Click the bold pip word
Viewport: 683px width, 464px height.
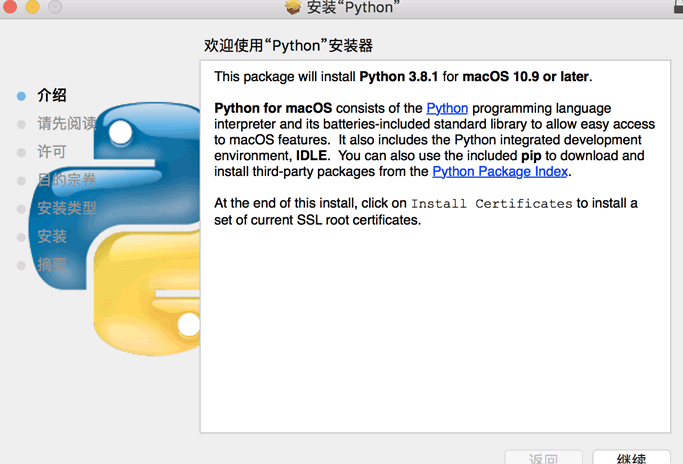pyautogui.click(x=531, y=156)
